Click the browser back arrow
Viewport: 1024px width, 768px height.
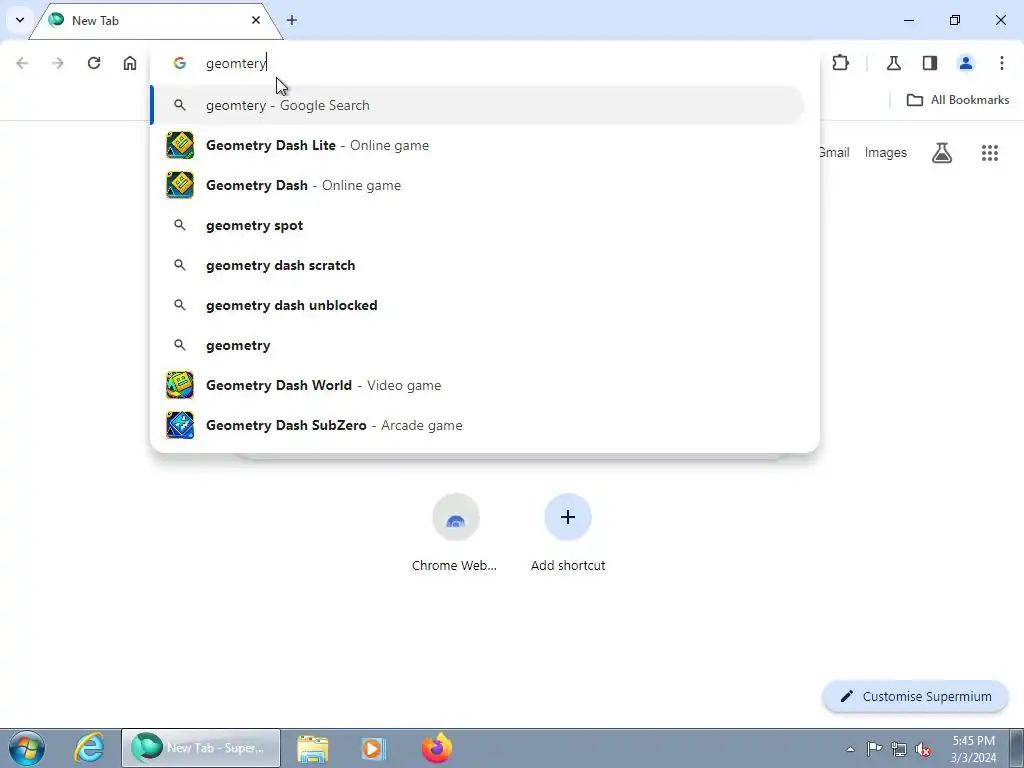click(x=22, y=63)
